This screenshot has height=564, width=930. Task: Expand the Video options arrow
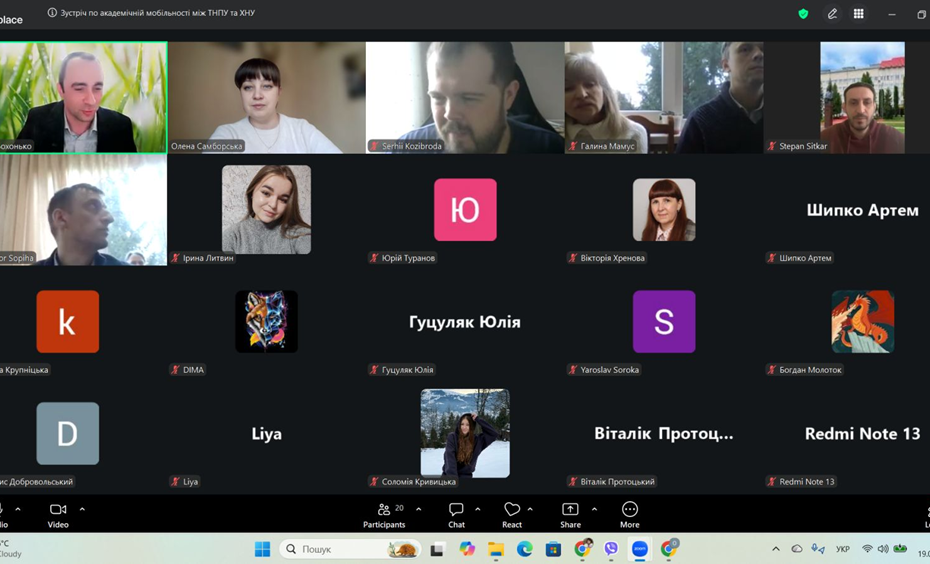click(82, 509)
